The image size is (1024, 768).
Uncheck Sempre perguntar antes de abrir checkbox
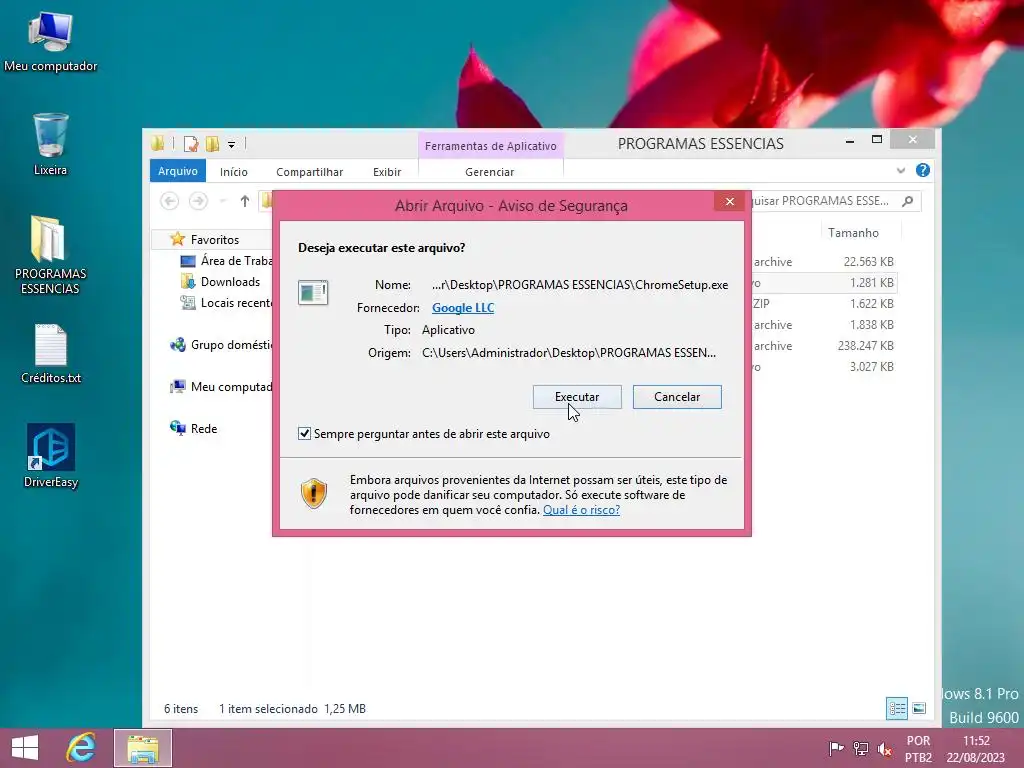point(304,434)
